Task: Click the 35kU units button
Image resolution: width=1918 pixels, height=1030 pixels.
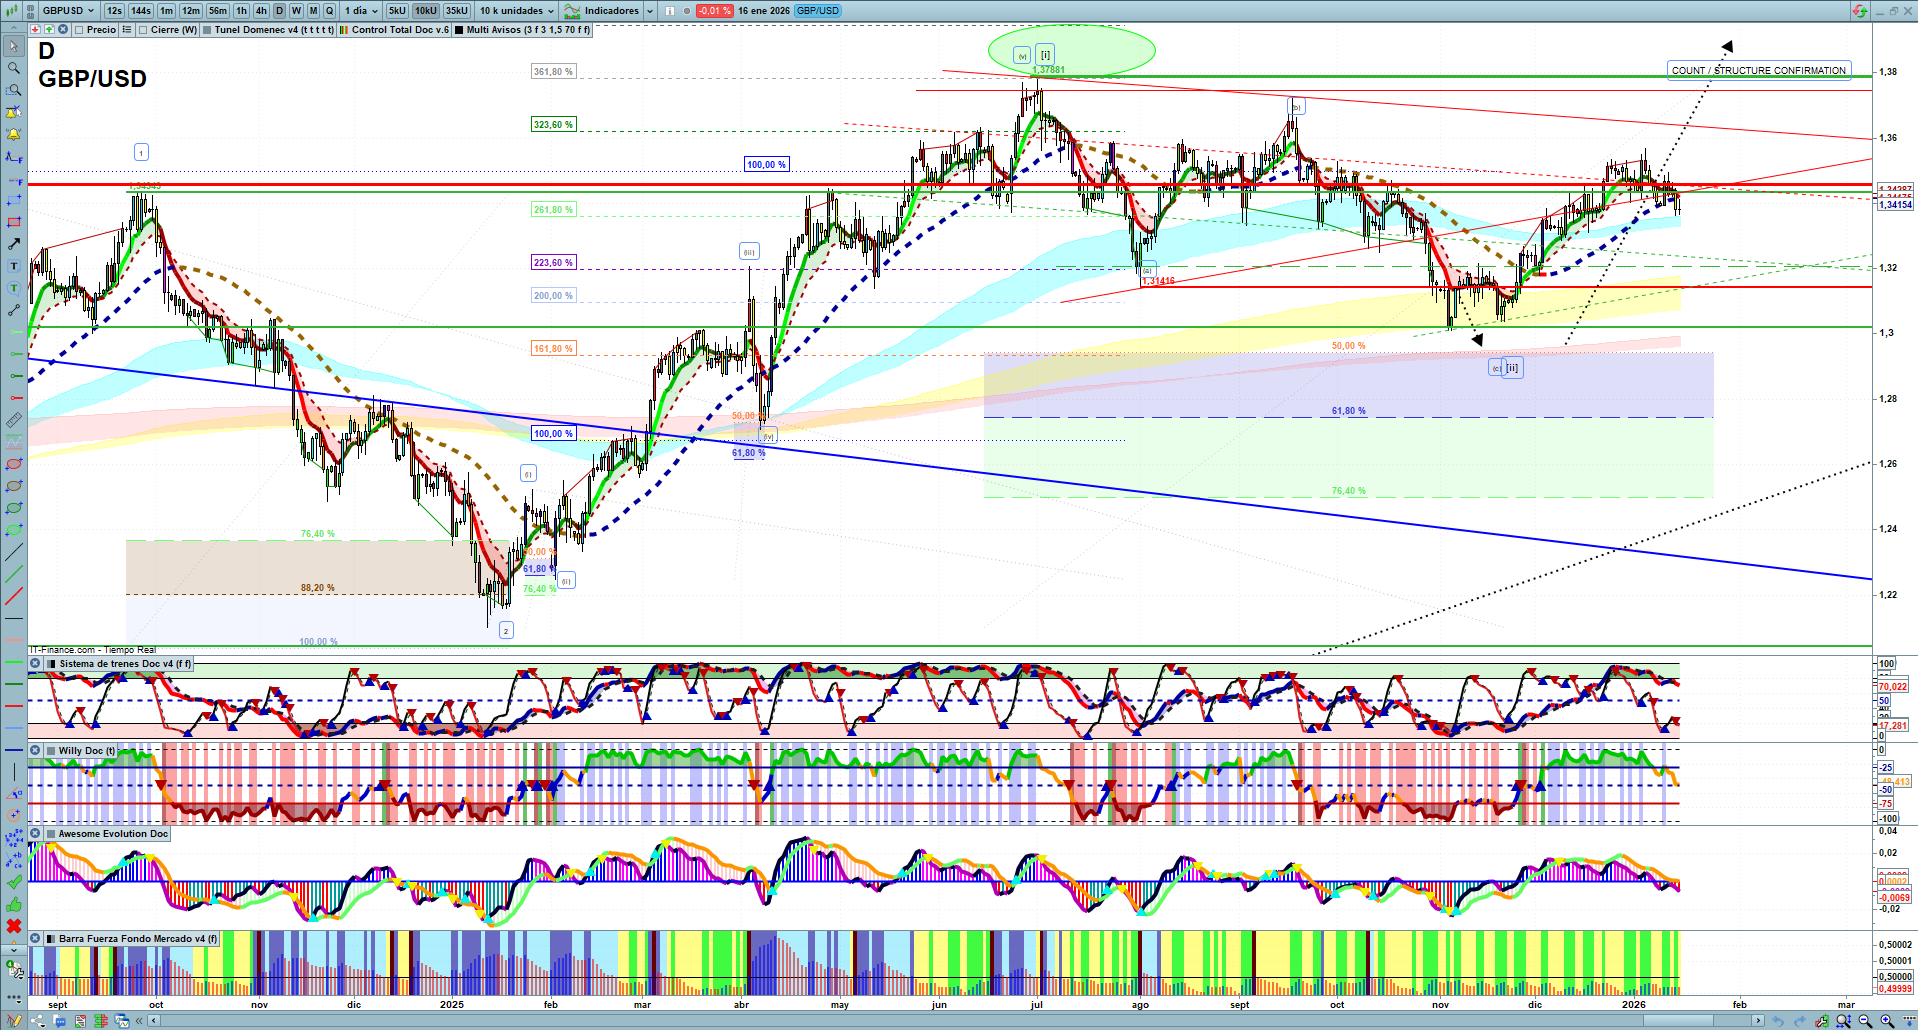Action: pyautogui.click(x=456, y=11)
